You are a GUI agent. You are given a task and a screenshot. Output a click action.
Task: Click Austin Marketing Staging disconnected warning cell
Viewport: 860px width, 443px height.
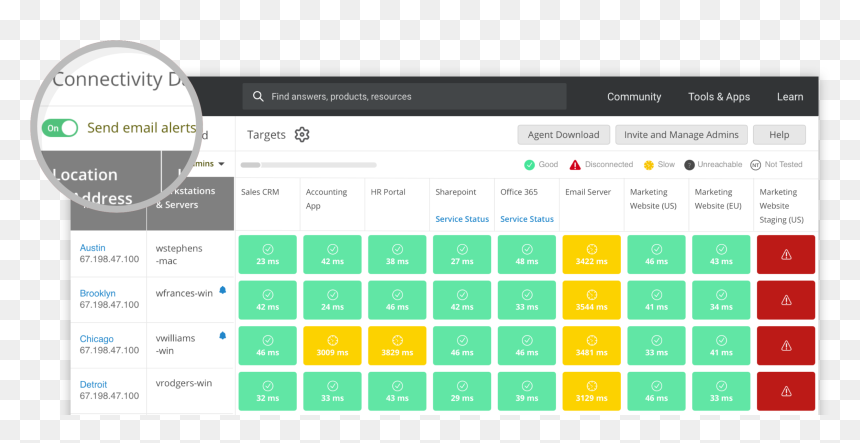coord(786,254)
